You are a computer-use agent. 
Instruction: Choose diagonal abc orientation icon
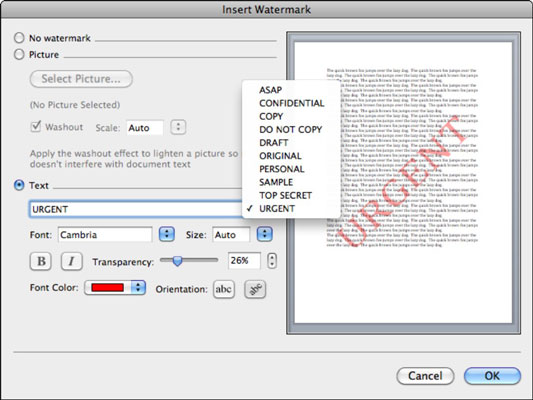coord(255,289)
